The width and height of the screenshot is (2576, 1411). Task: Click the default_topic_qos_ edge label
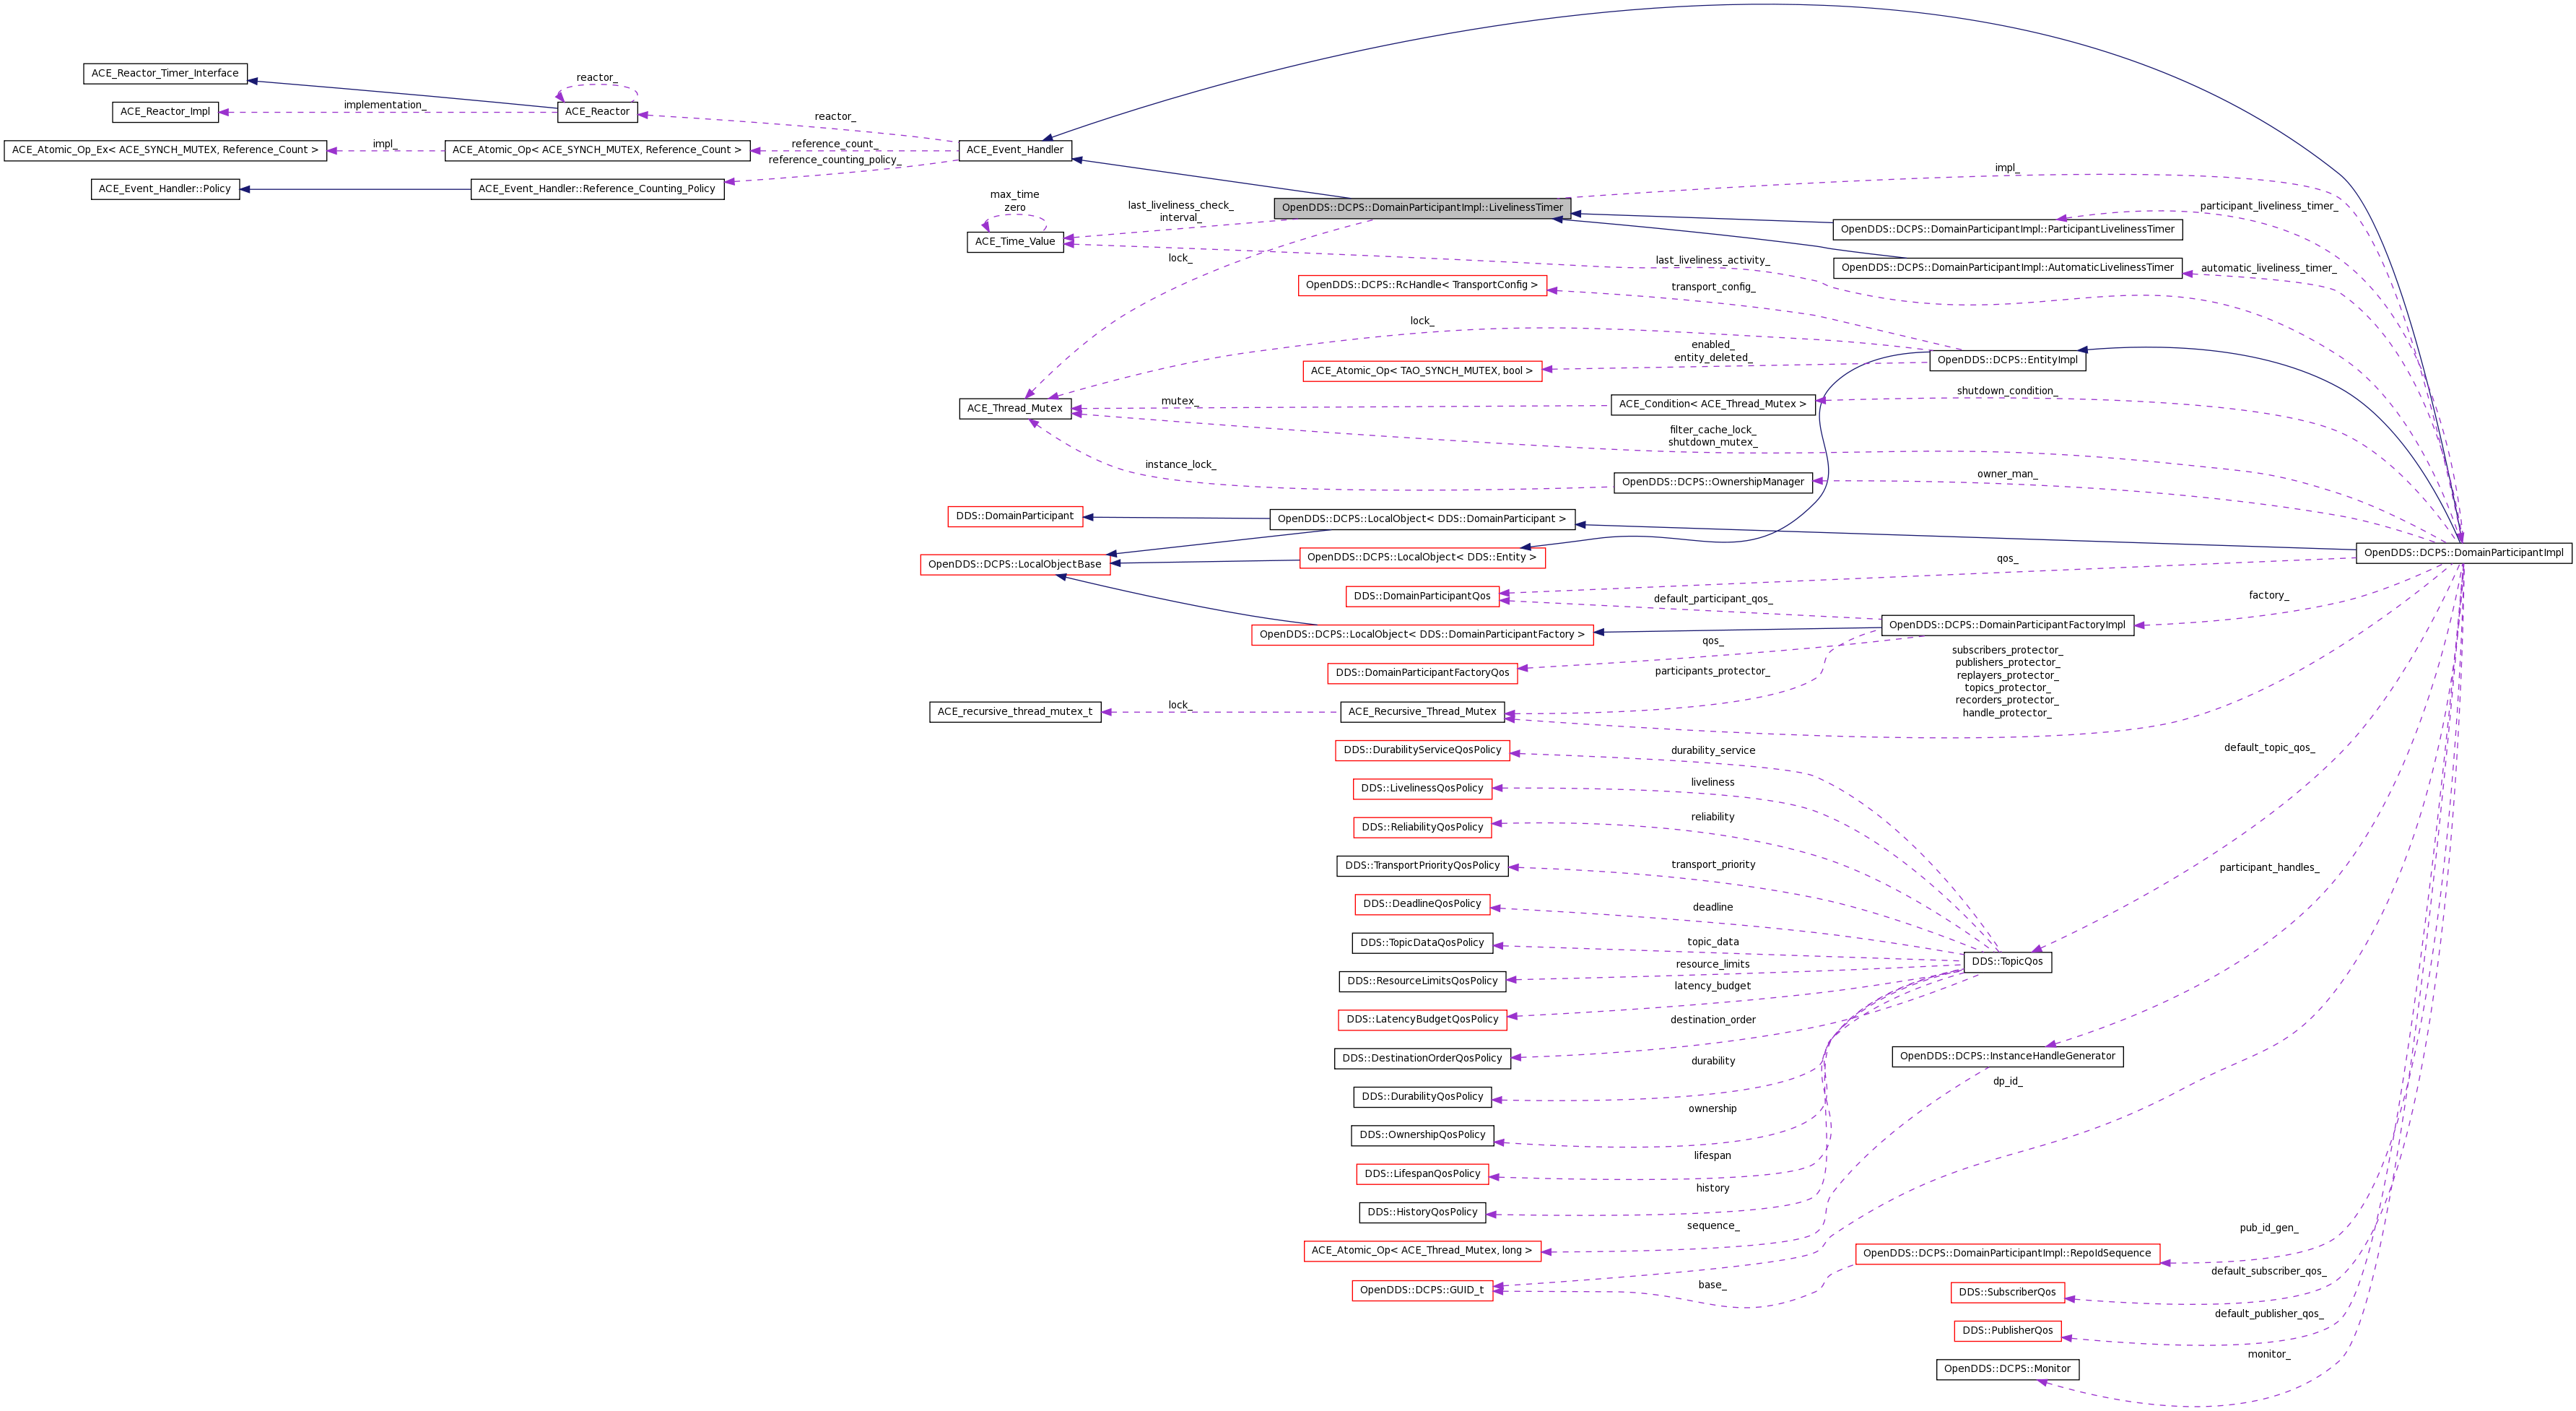(2269, 748)
